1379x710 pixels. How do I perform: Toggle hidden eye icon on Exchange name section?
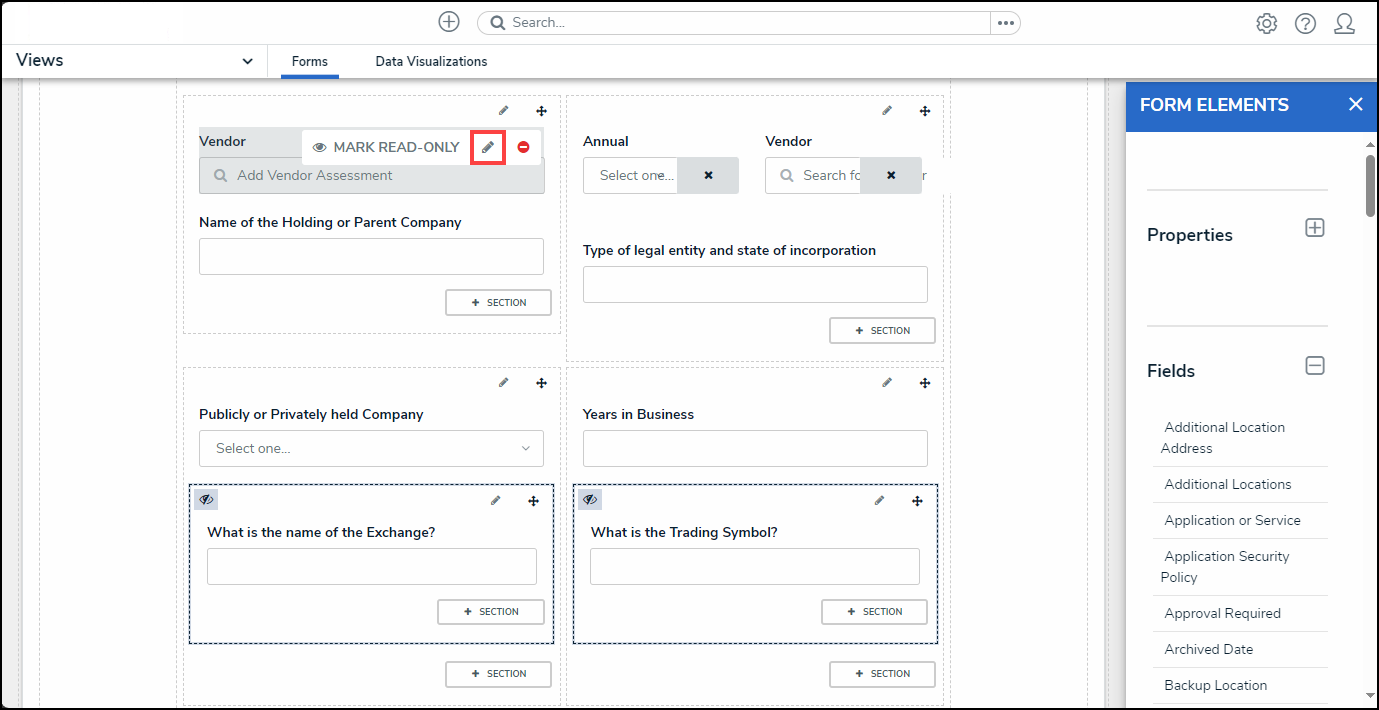(x=206, y=499)
